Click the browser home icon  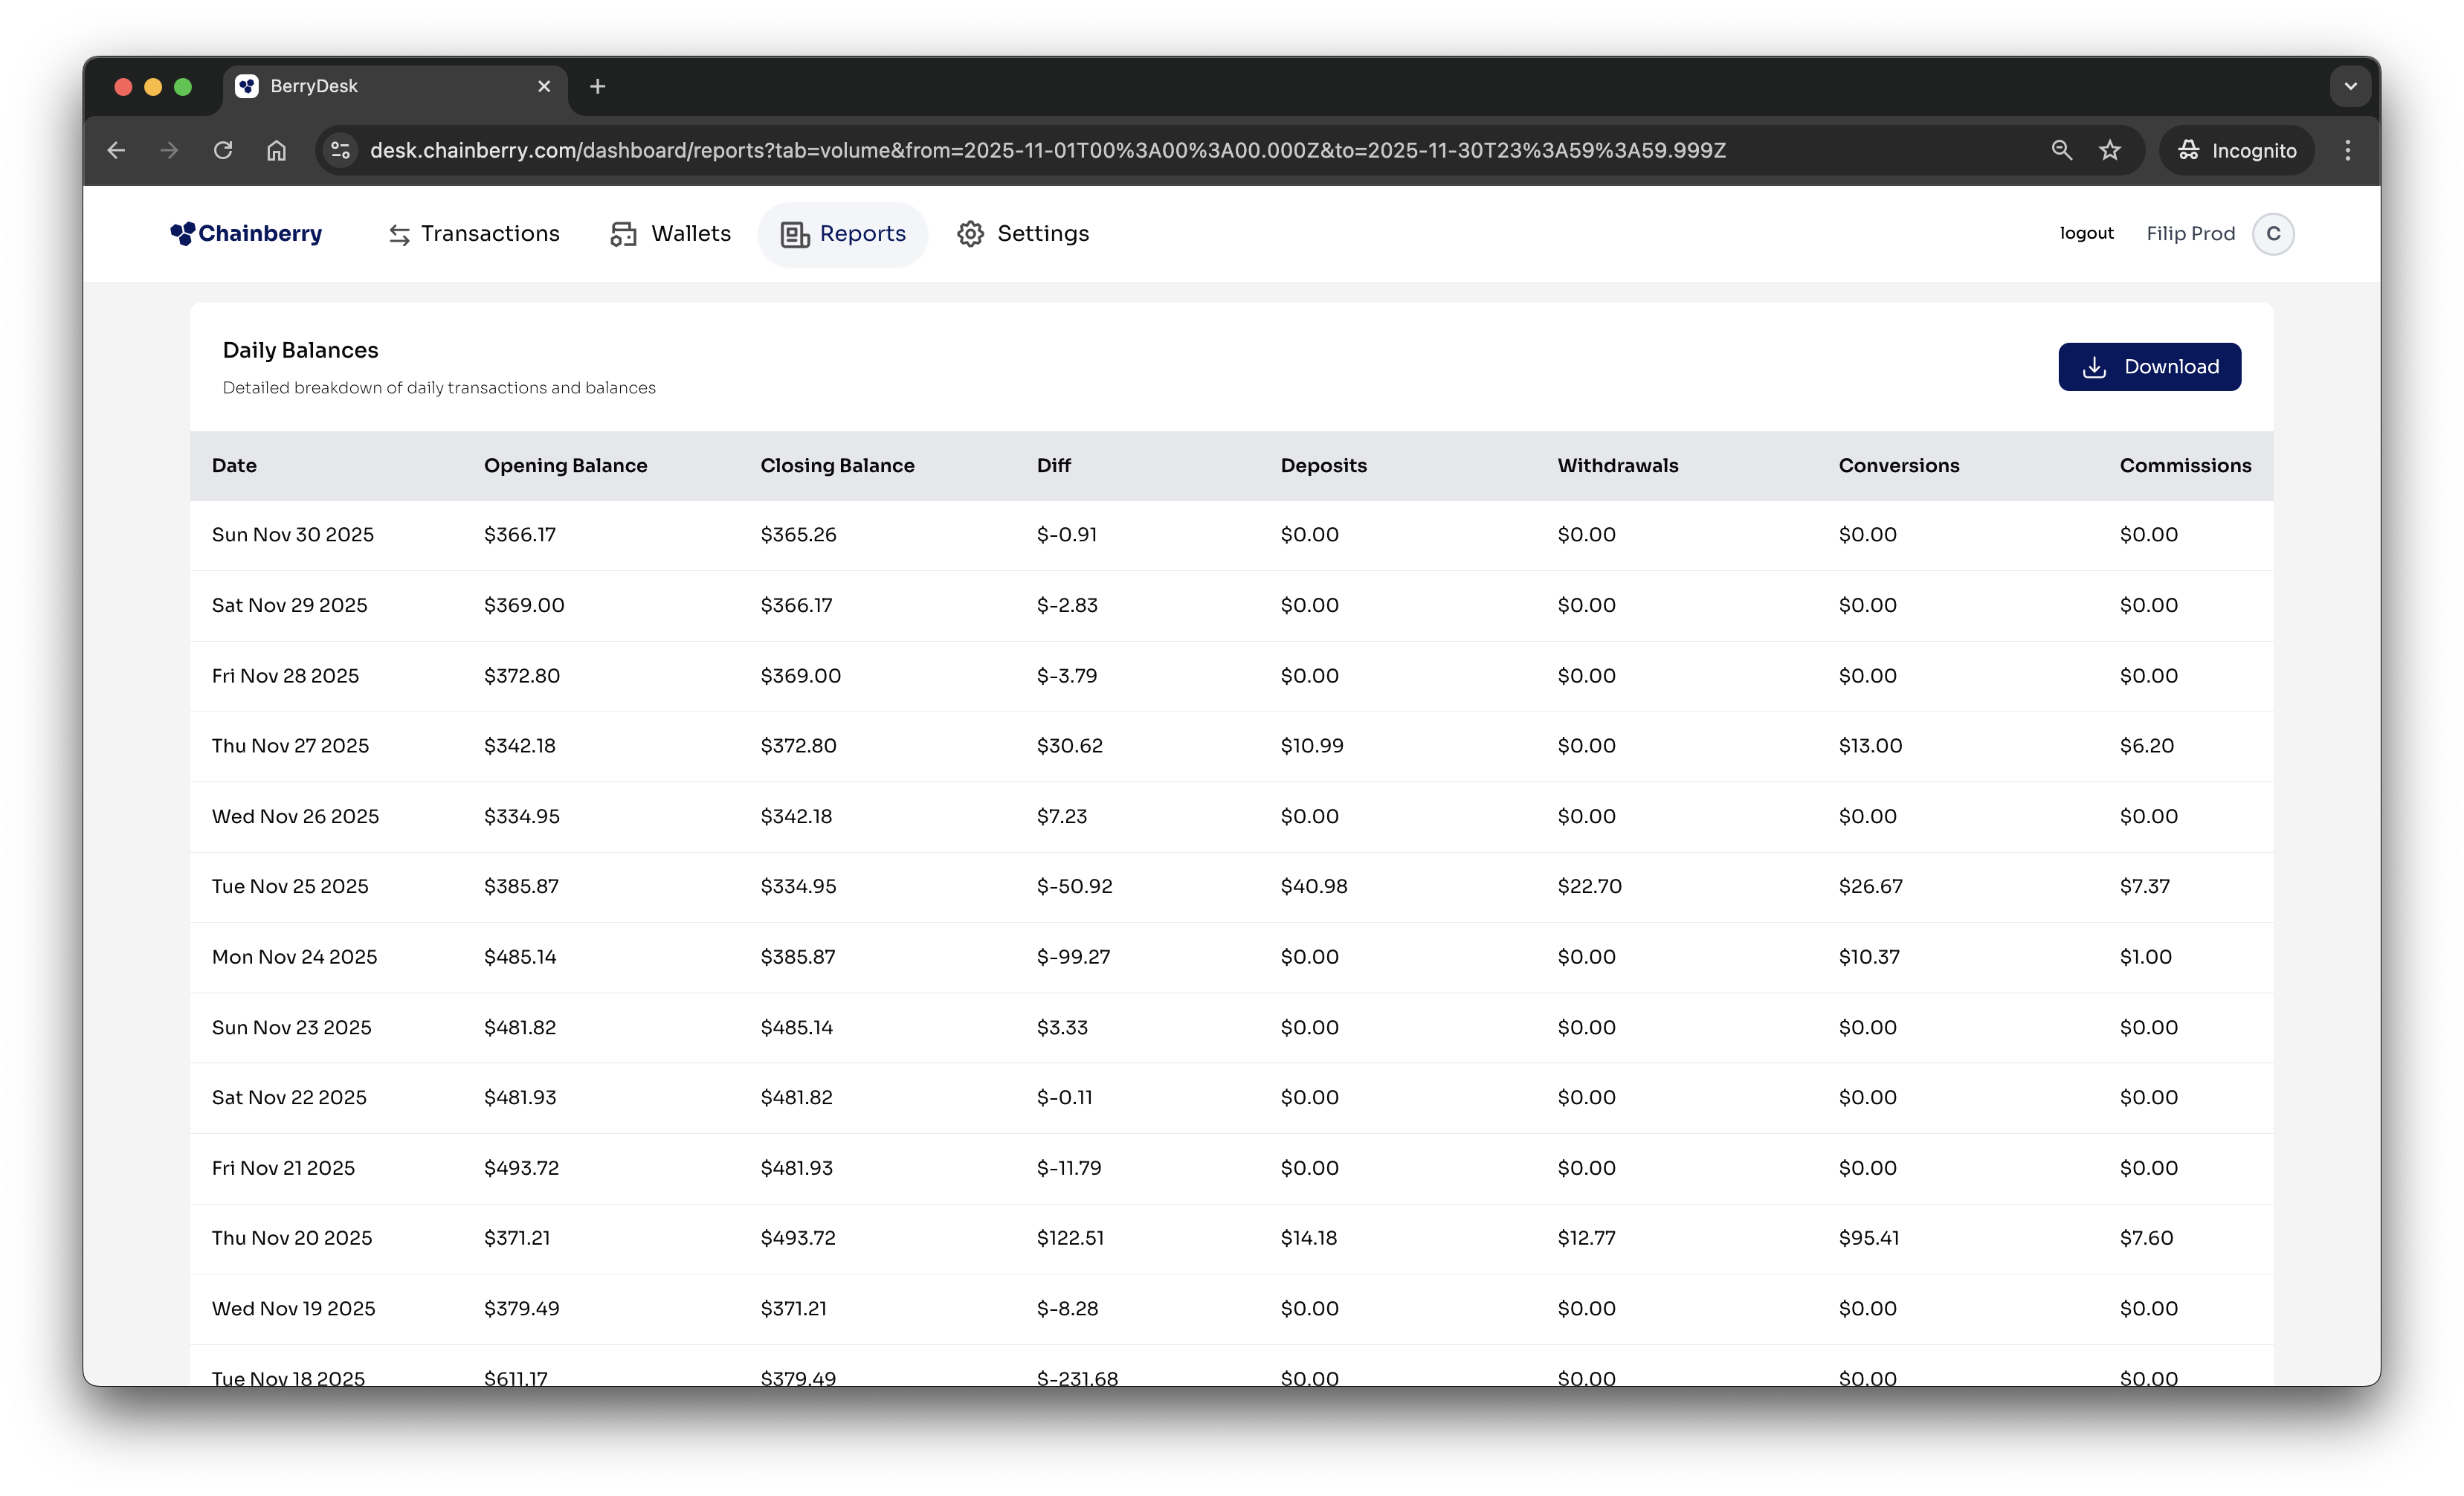pos(277,150)
